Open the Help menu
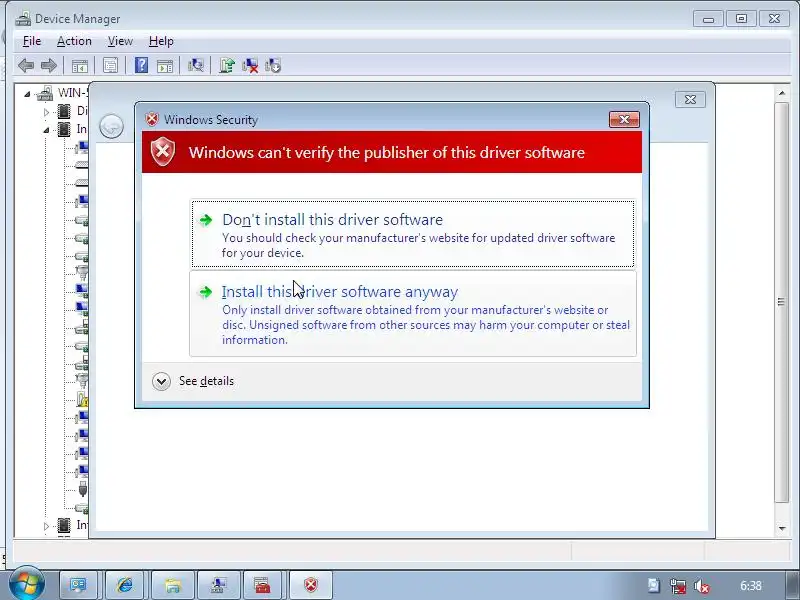Image resolution: width=800 pixels, height=600 pixels. point(161,41)
